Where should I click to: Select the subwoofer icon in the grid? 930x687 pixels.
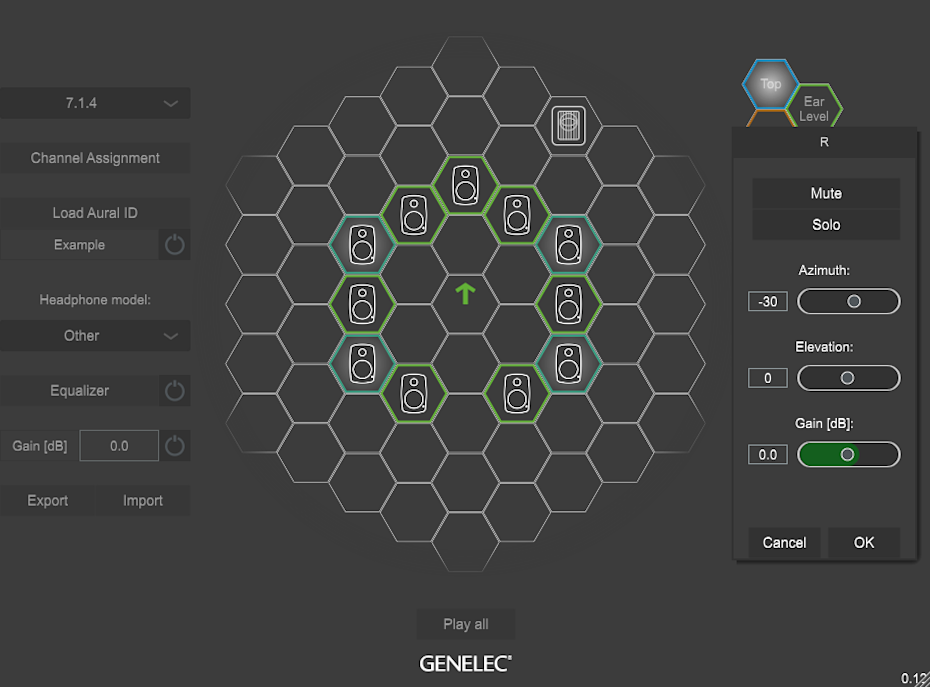point(568,126)
